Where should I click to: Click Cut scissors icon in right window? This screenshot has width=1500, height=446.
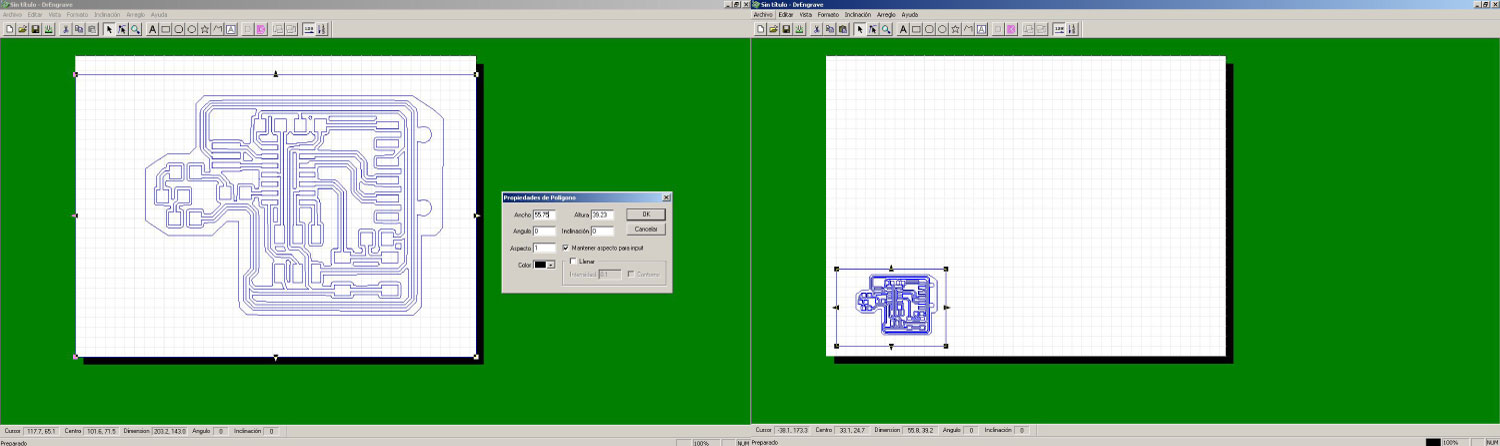tap(816, 29)
